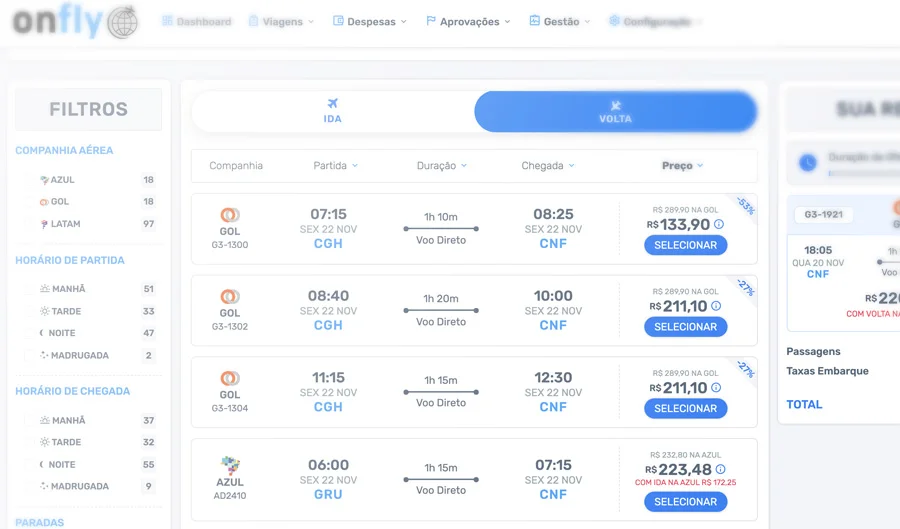Toggle arrival NOITE filter checkbox
Screen dimensions: 900x529
(x=29, y=464)
